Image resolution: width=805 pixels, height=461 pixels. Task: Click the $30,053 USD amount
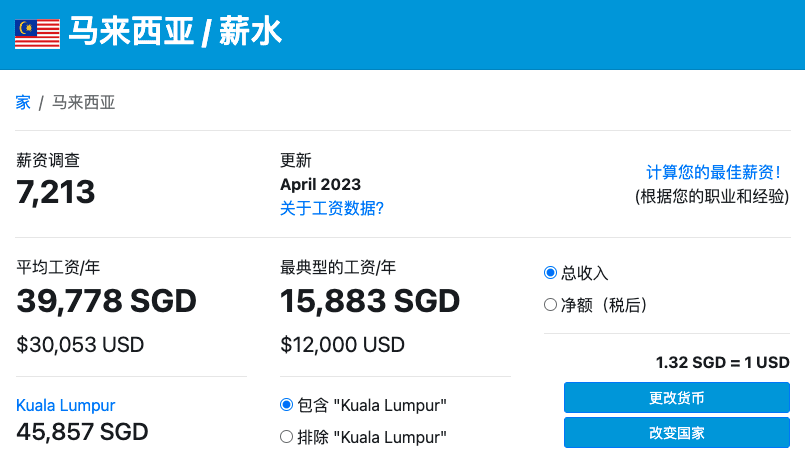coord(80,345)
